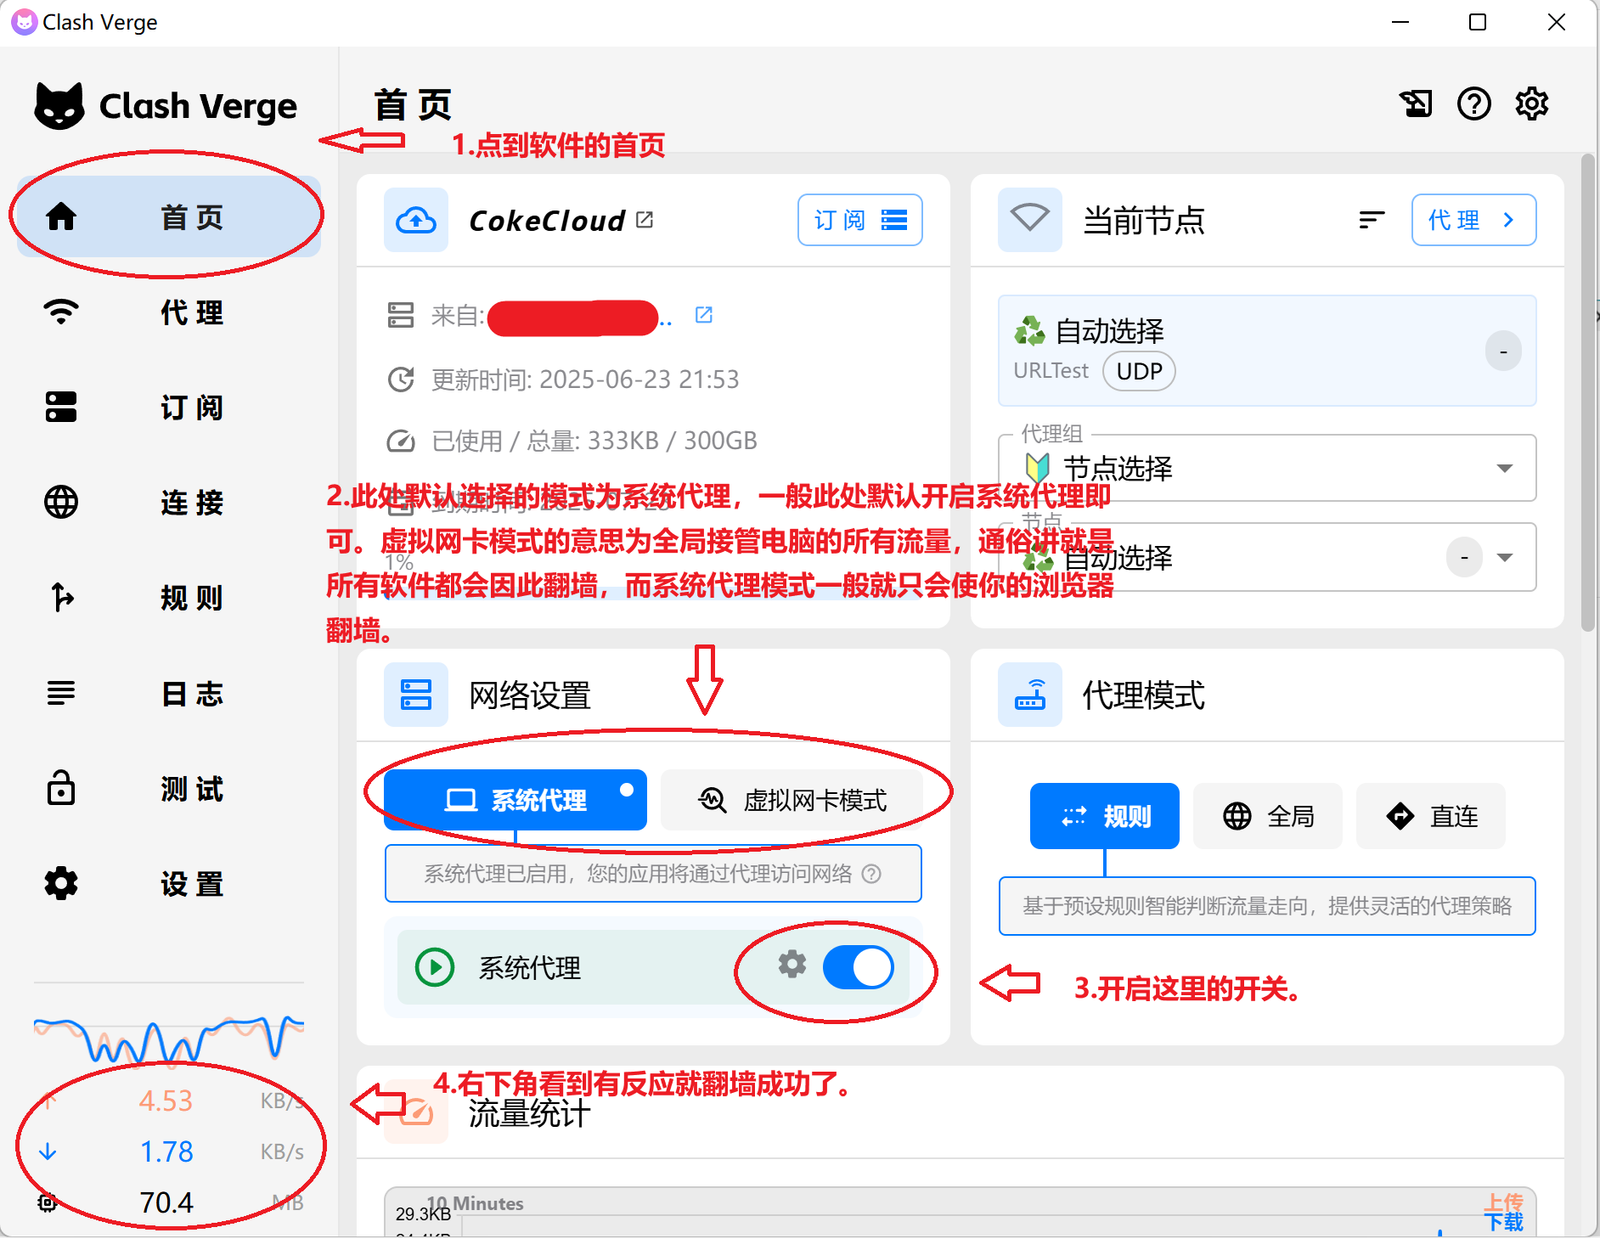
Task: Click the 代理 button in 当前节点 card
Action: (x=1474, y=220)
